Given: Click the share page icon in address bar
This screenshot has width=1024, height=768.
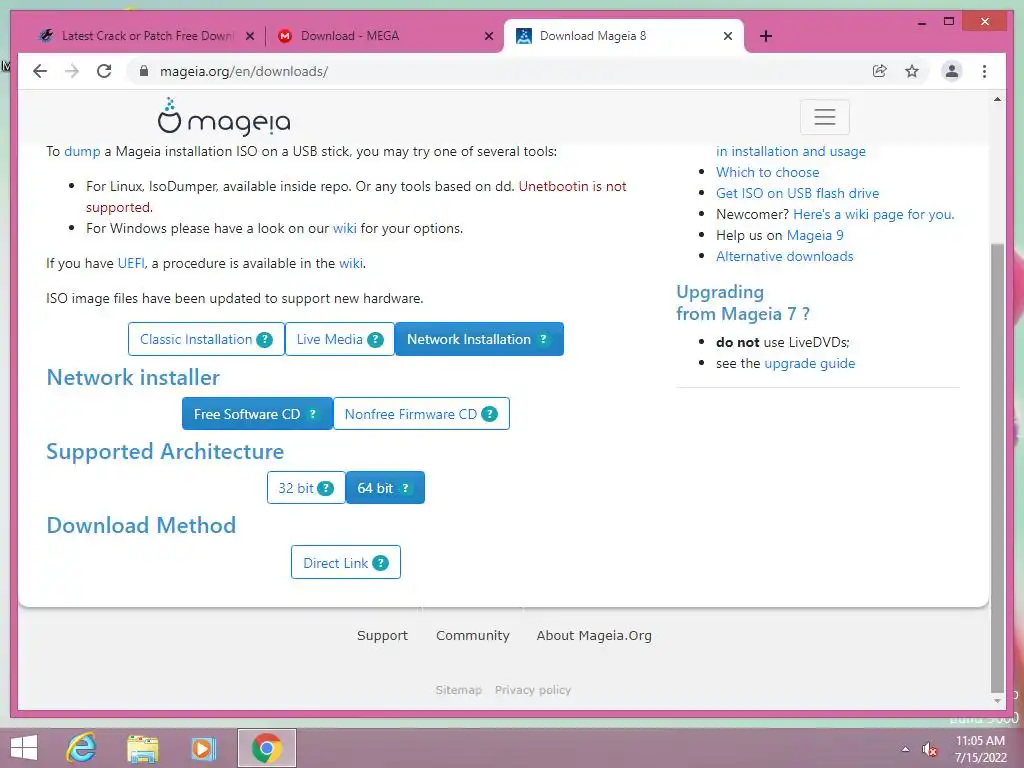Looking at the screenshot, I should (x=880, y=71).
